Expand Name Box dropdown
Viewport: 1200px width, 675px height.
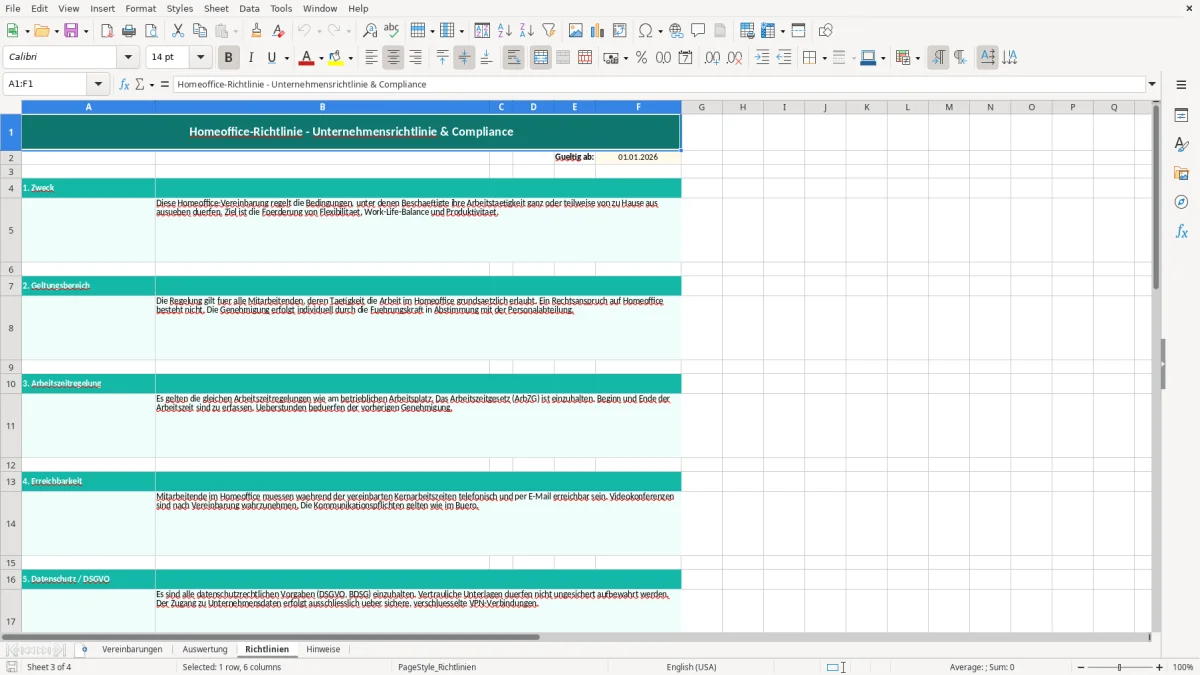pos(98,85)
